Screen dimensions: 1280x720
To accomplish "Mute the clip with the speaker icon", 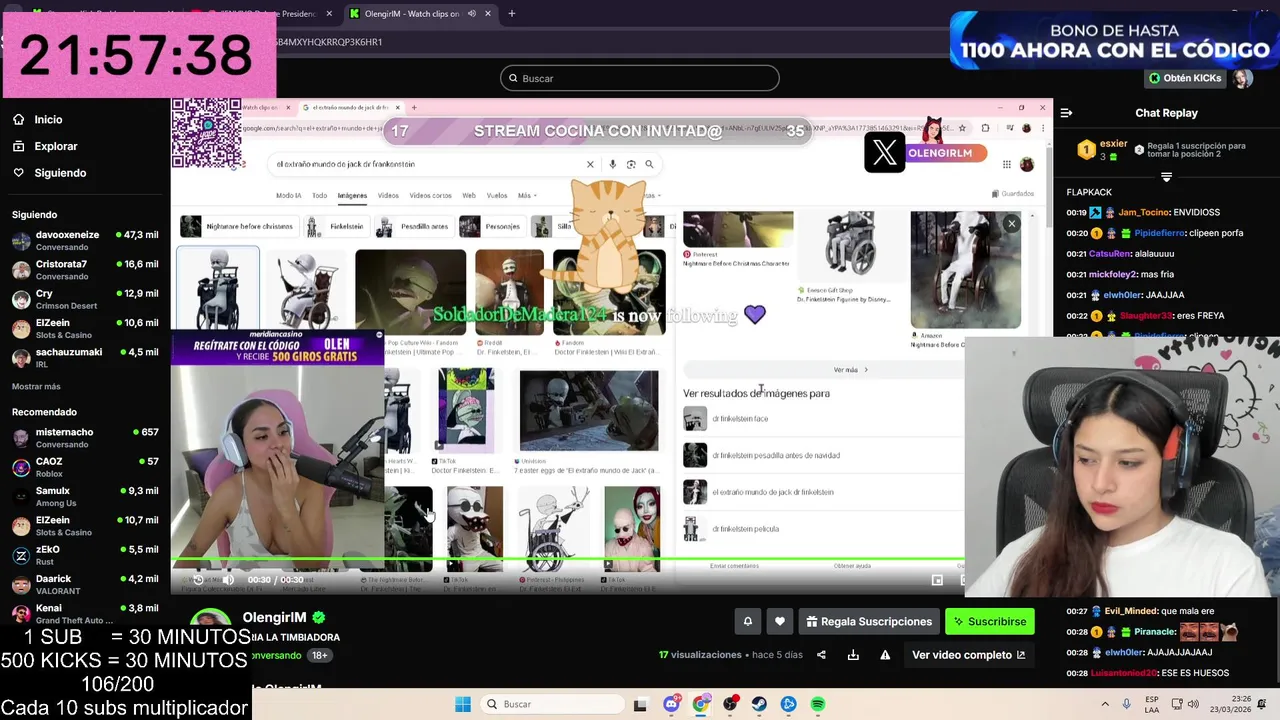I will (x=228, y=579).
